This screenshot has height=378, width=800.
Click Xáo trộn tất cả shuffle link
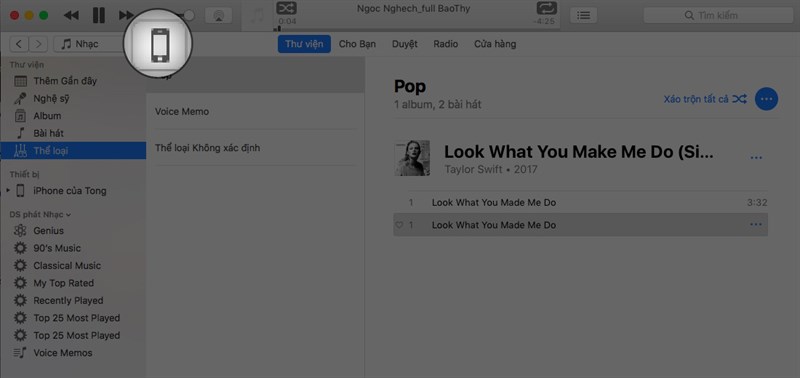point(705,99)
